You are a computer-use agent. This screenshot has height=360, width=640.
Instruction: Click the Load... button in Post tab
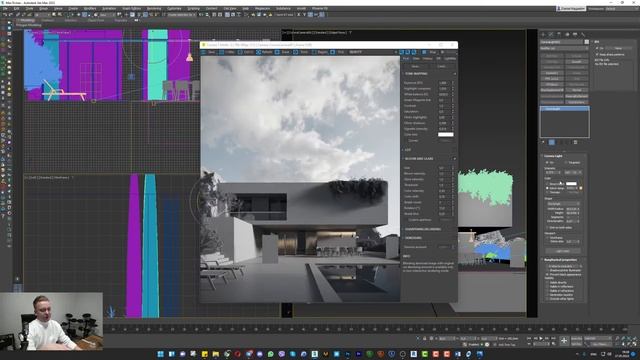coord(442,66)
